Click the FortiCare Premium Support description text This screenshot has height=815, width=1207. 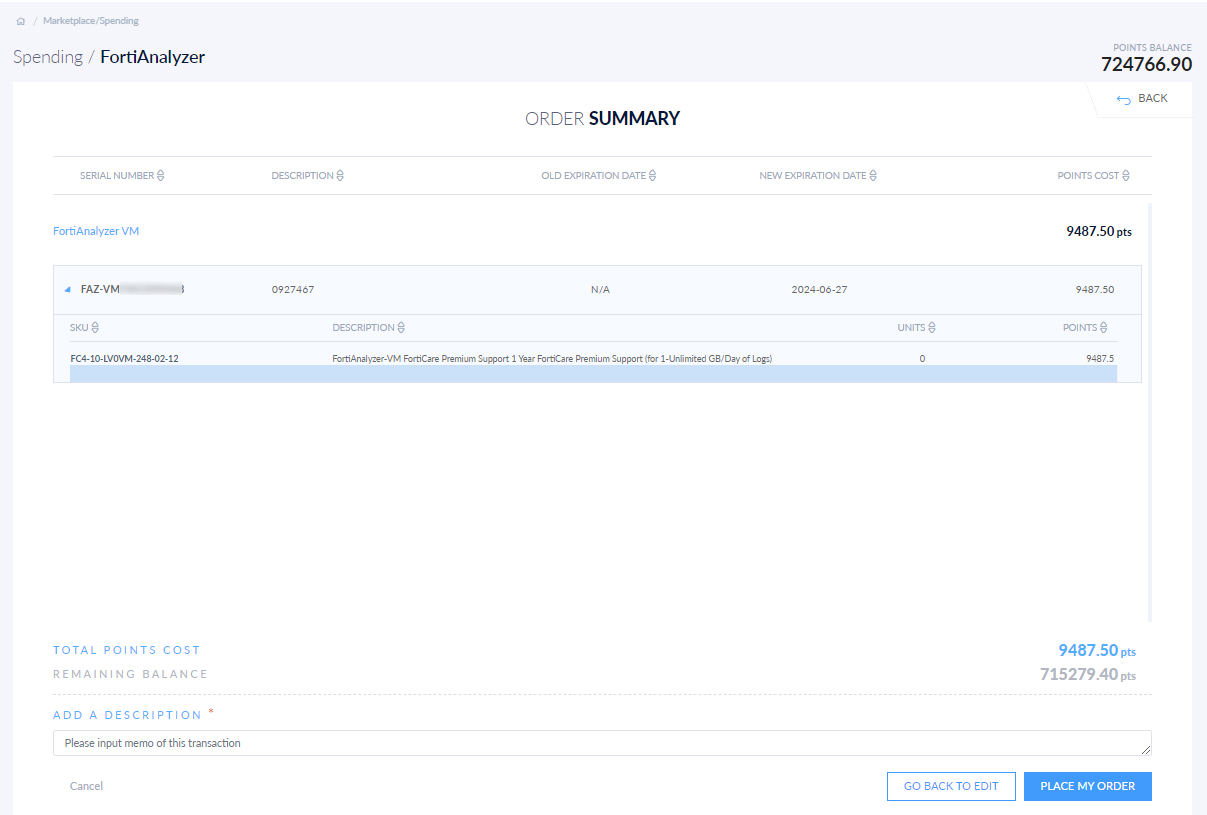(x=552, y=358)
